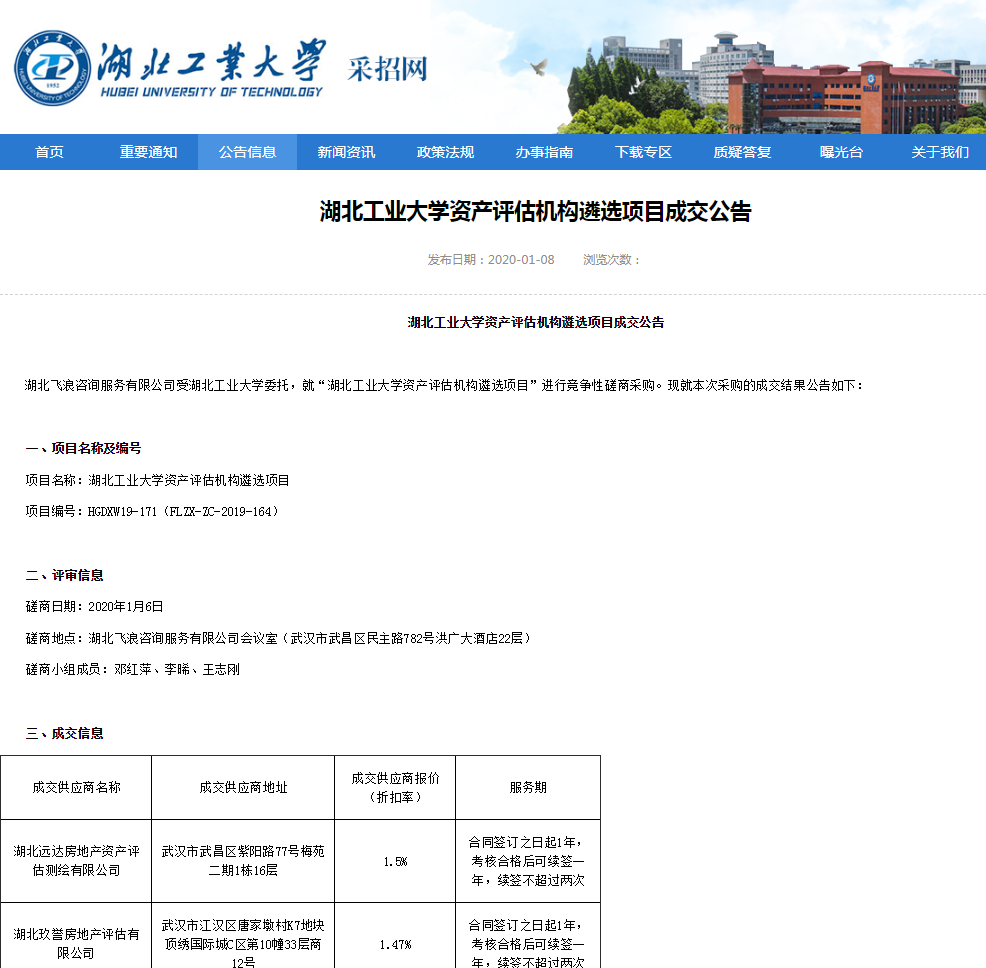
Task: Go to the 下载专区 section
Action: 642,149
